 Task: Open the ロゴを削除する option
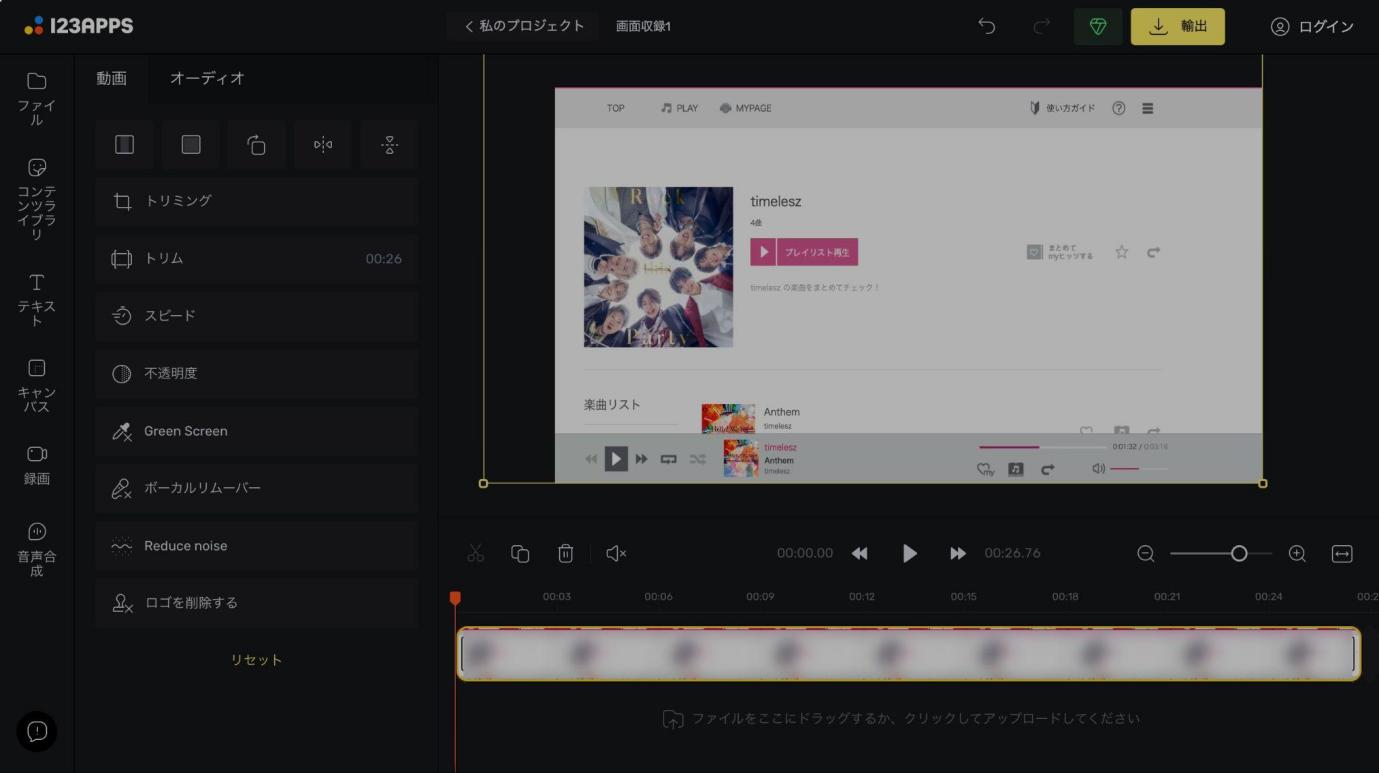pos(257,603)
